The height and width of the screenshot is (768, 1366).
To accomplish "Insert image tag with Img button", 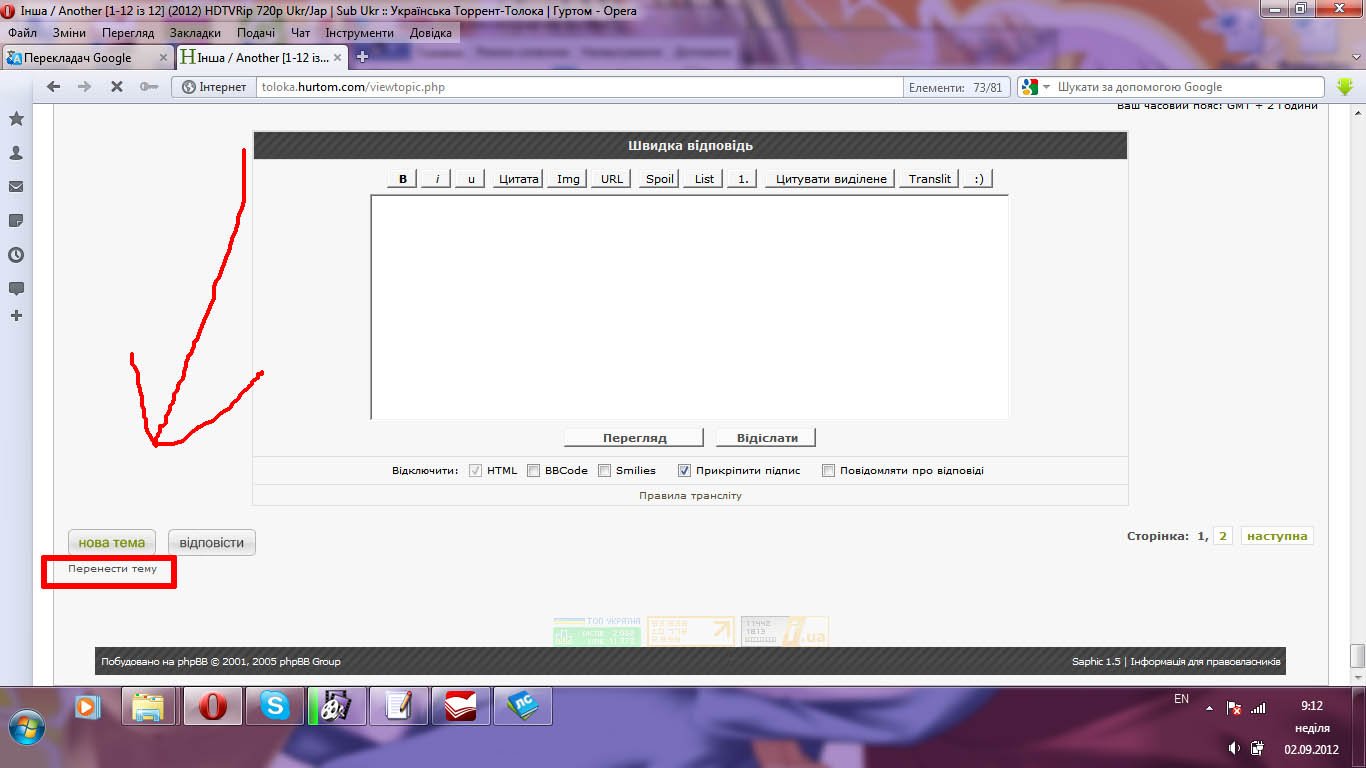I will [568, 179].
